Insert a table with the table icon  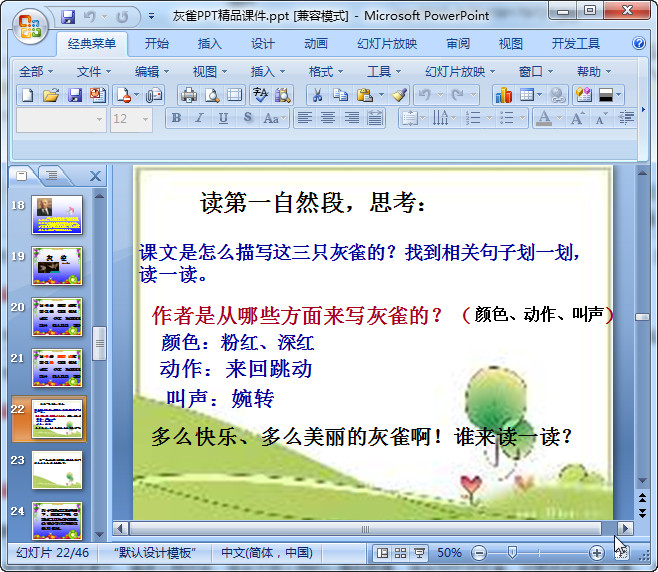pos(527,95)
